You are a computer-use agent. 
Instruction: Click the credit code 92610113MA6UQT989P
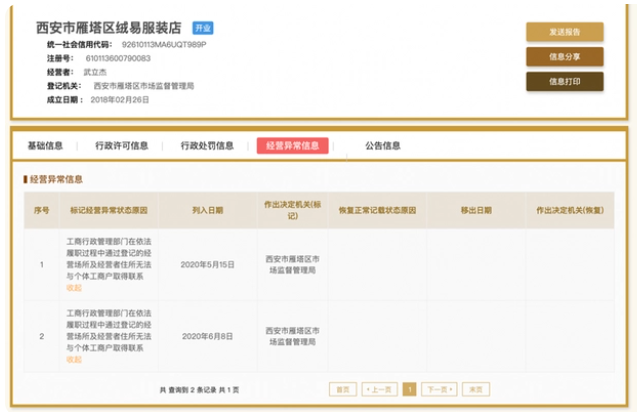[x=164, y=44]
